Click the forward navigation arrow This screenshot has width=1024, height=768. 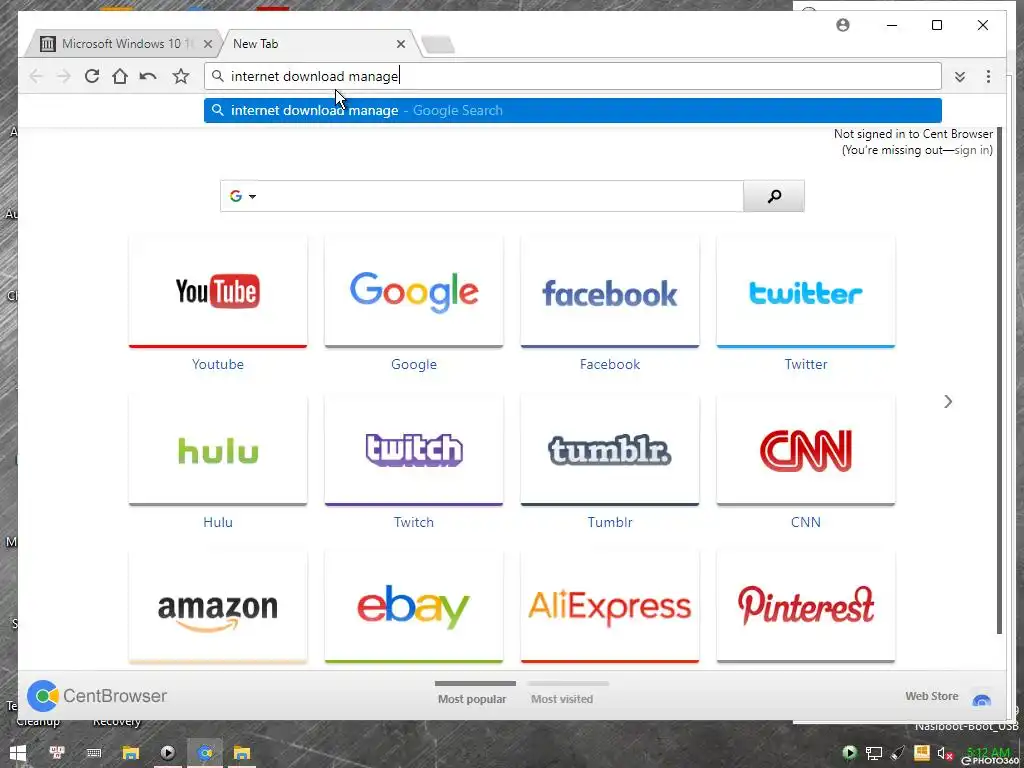[63, 76]
